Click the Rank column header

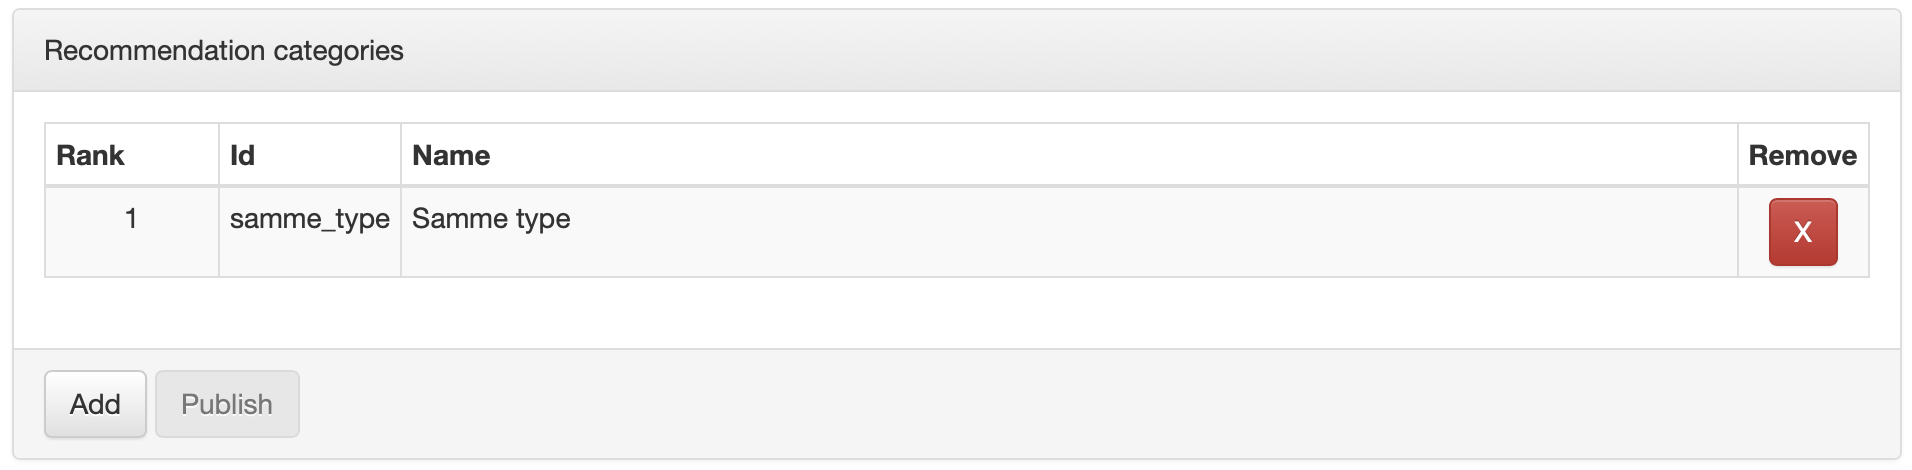point(90,155)
